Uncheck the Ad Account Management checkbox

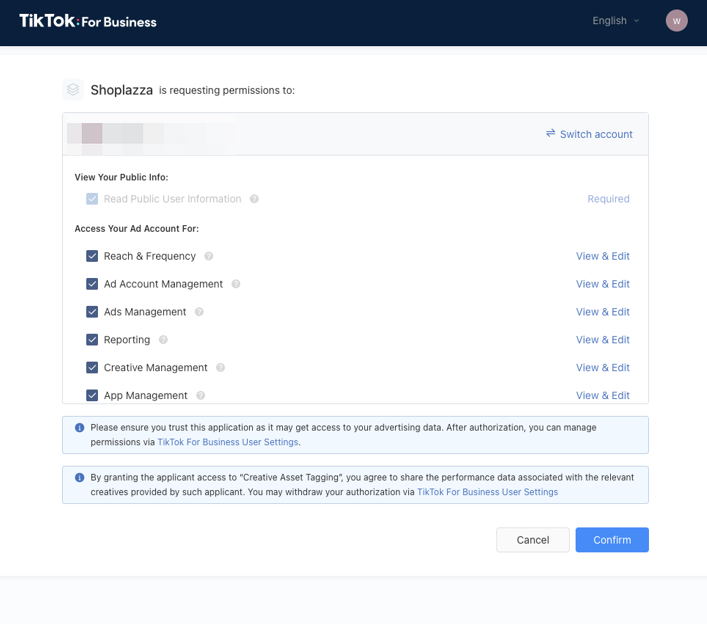coord(92,284)
